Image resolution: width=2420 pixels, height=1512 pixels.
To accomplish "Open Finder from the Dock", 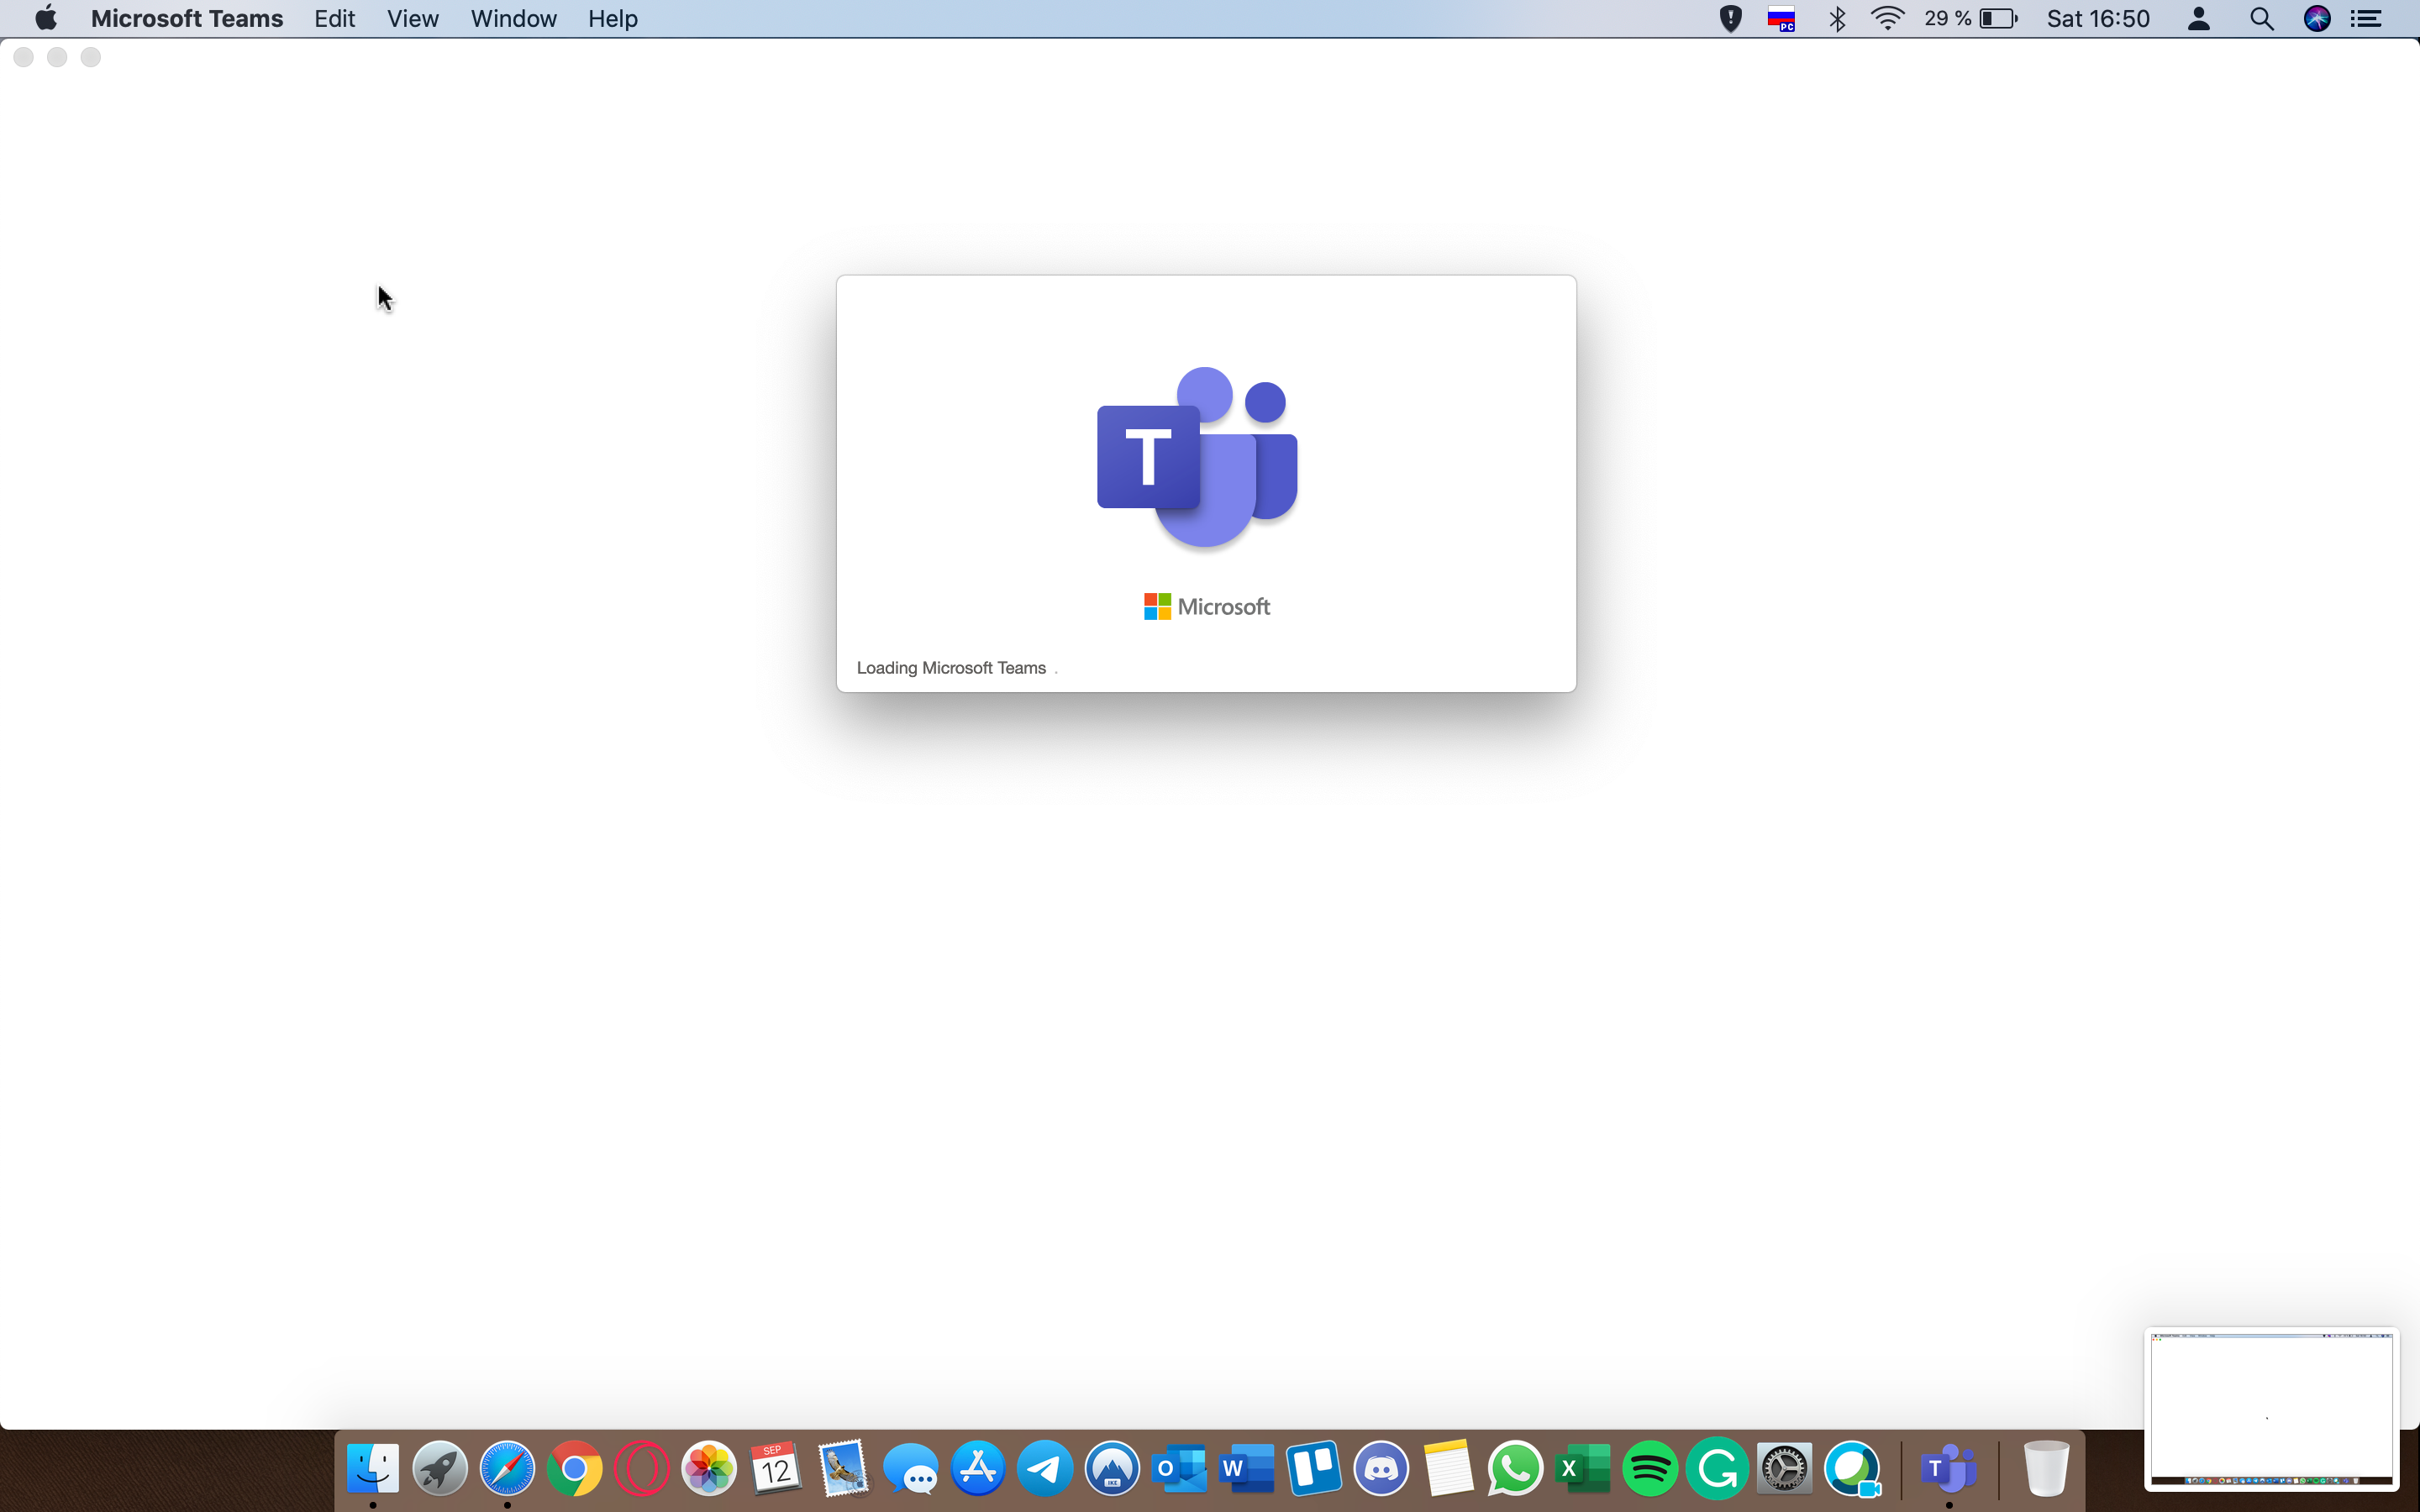I will pos(372,1468).
